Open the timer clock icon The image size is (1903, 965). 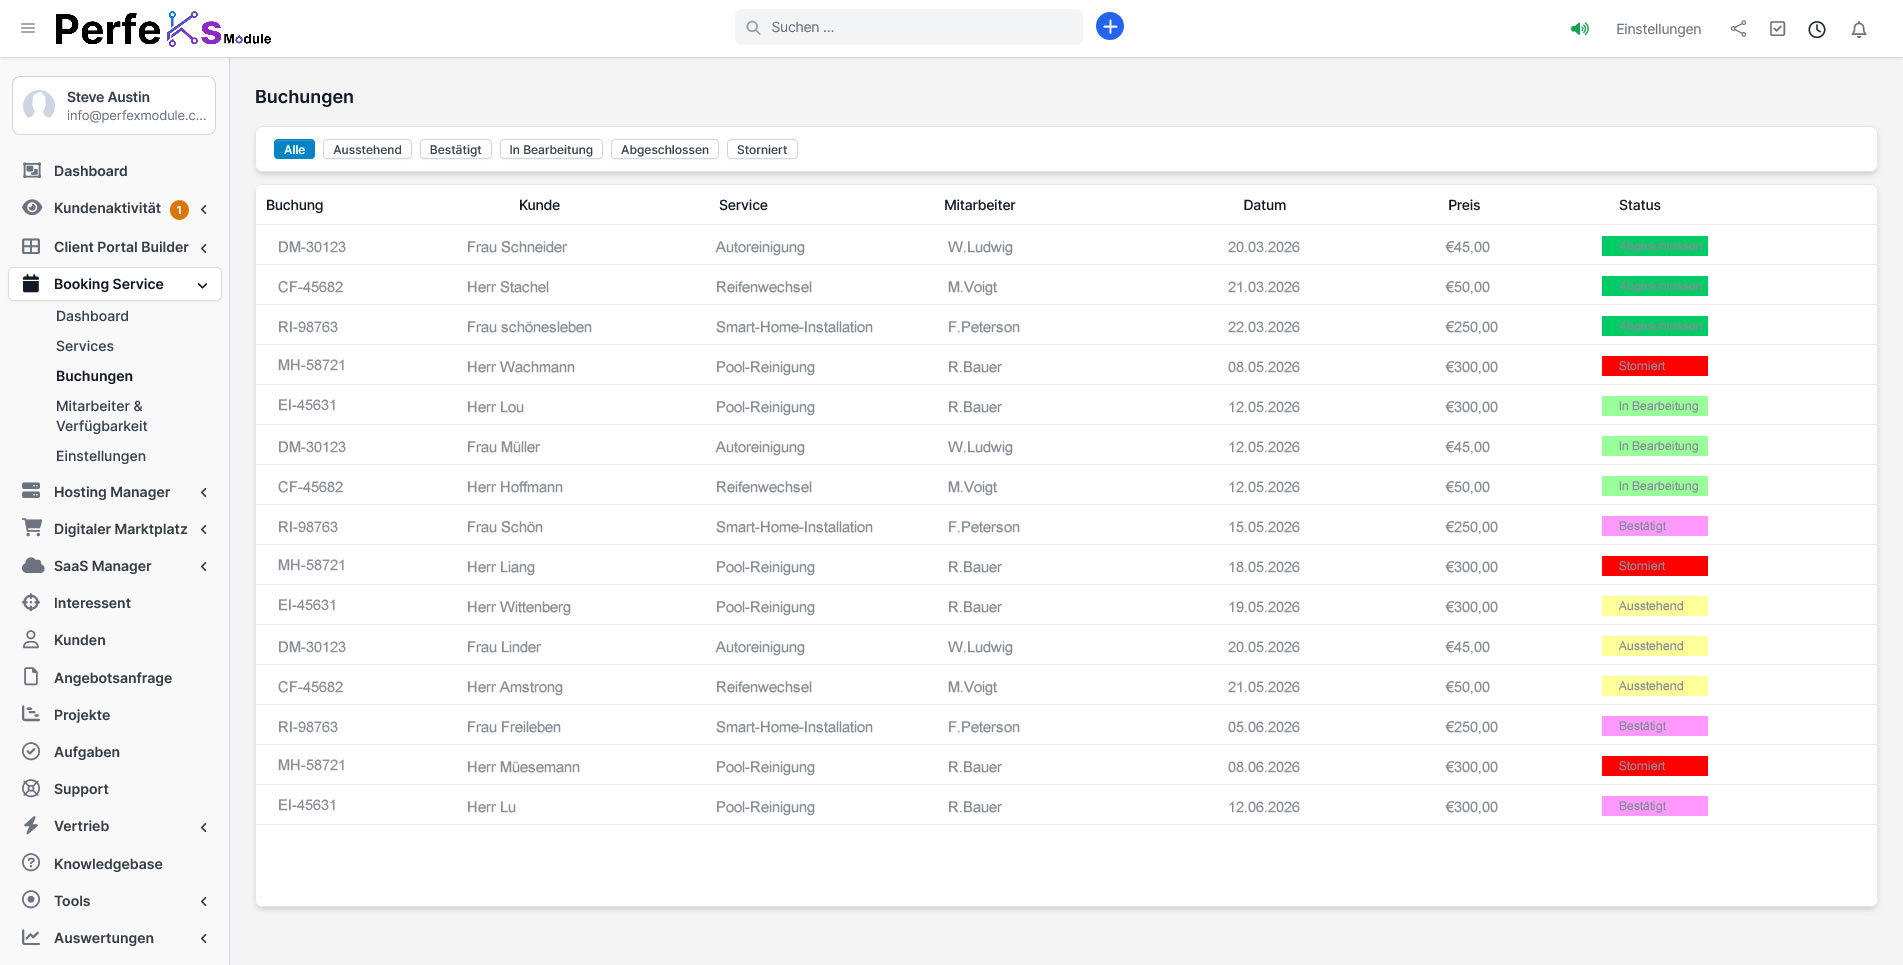coord(1816,29)
